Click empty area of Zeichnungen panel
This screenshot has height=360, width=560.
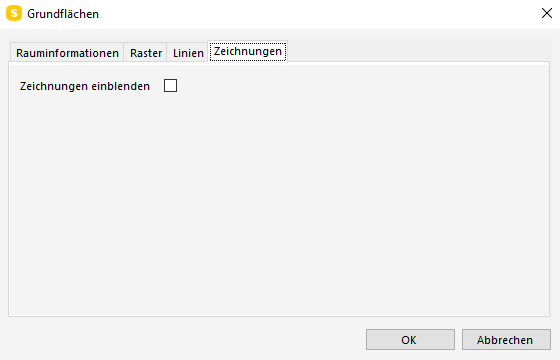point(279,200)
